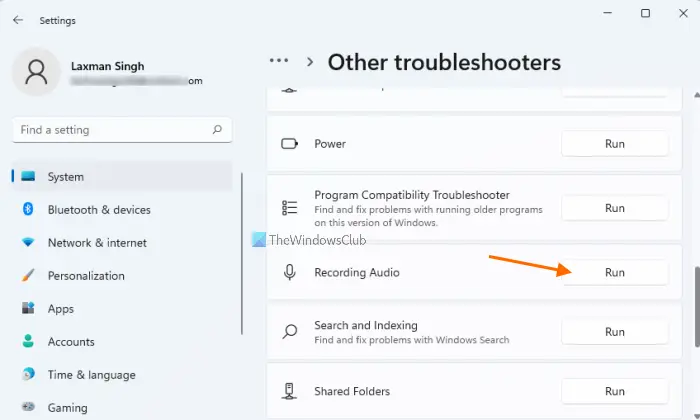Open Apps settings category
Screen dimensions: 700x420
[x=122, y=309]
